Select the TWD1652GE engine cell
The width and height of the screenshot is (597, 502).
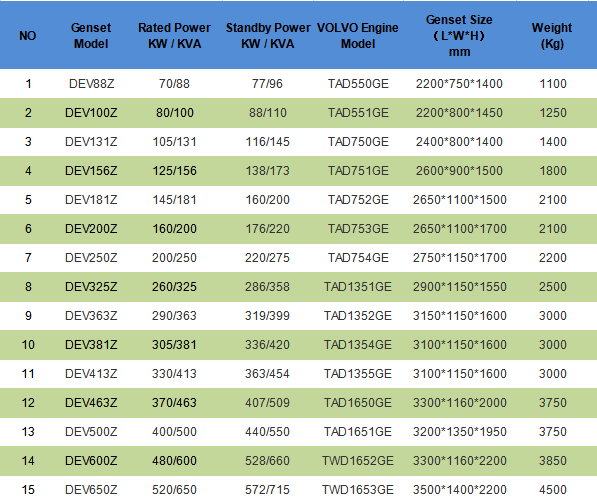click(358, 460)
